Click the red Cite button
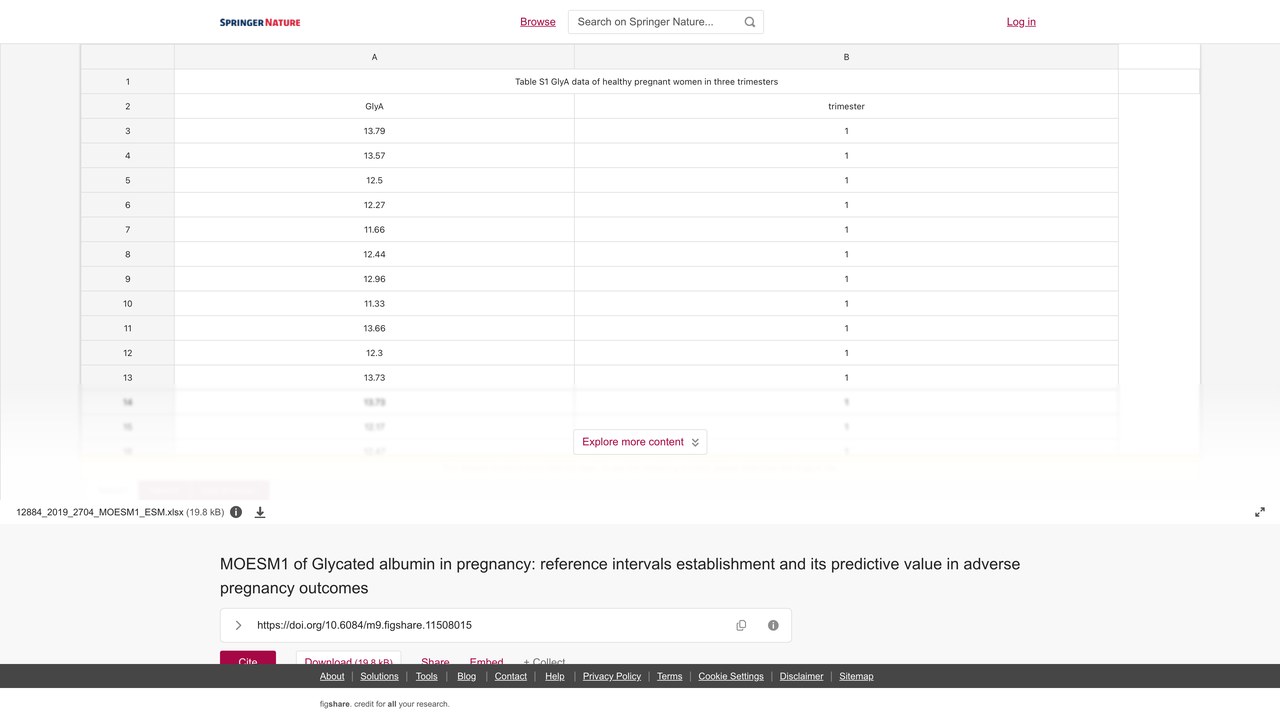1280x720 pixels. coord(248,658)
